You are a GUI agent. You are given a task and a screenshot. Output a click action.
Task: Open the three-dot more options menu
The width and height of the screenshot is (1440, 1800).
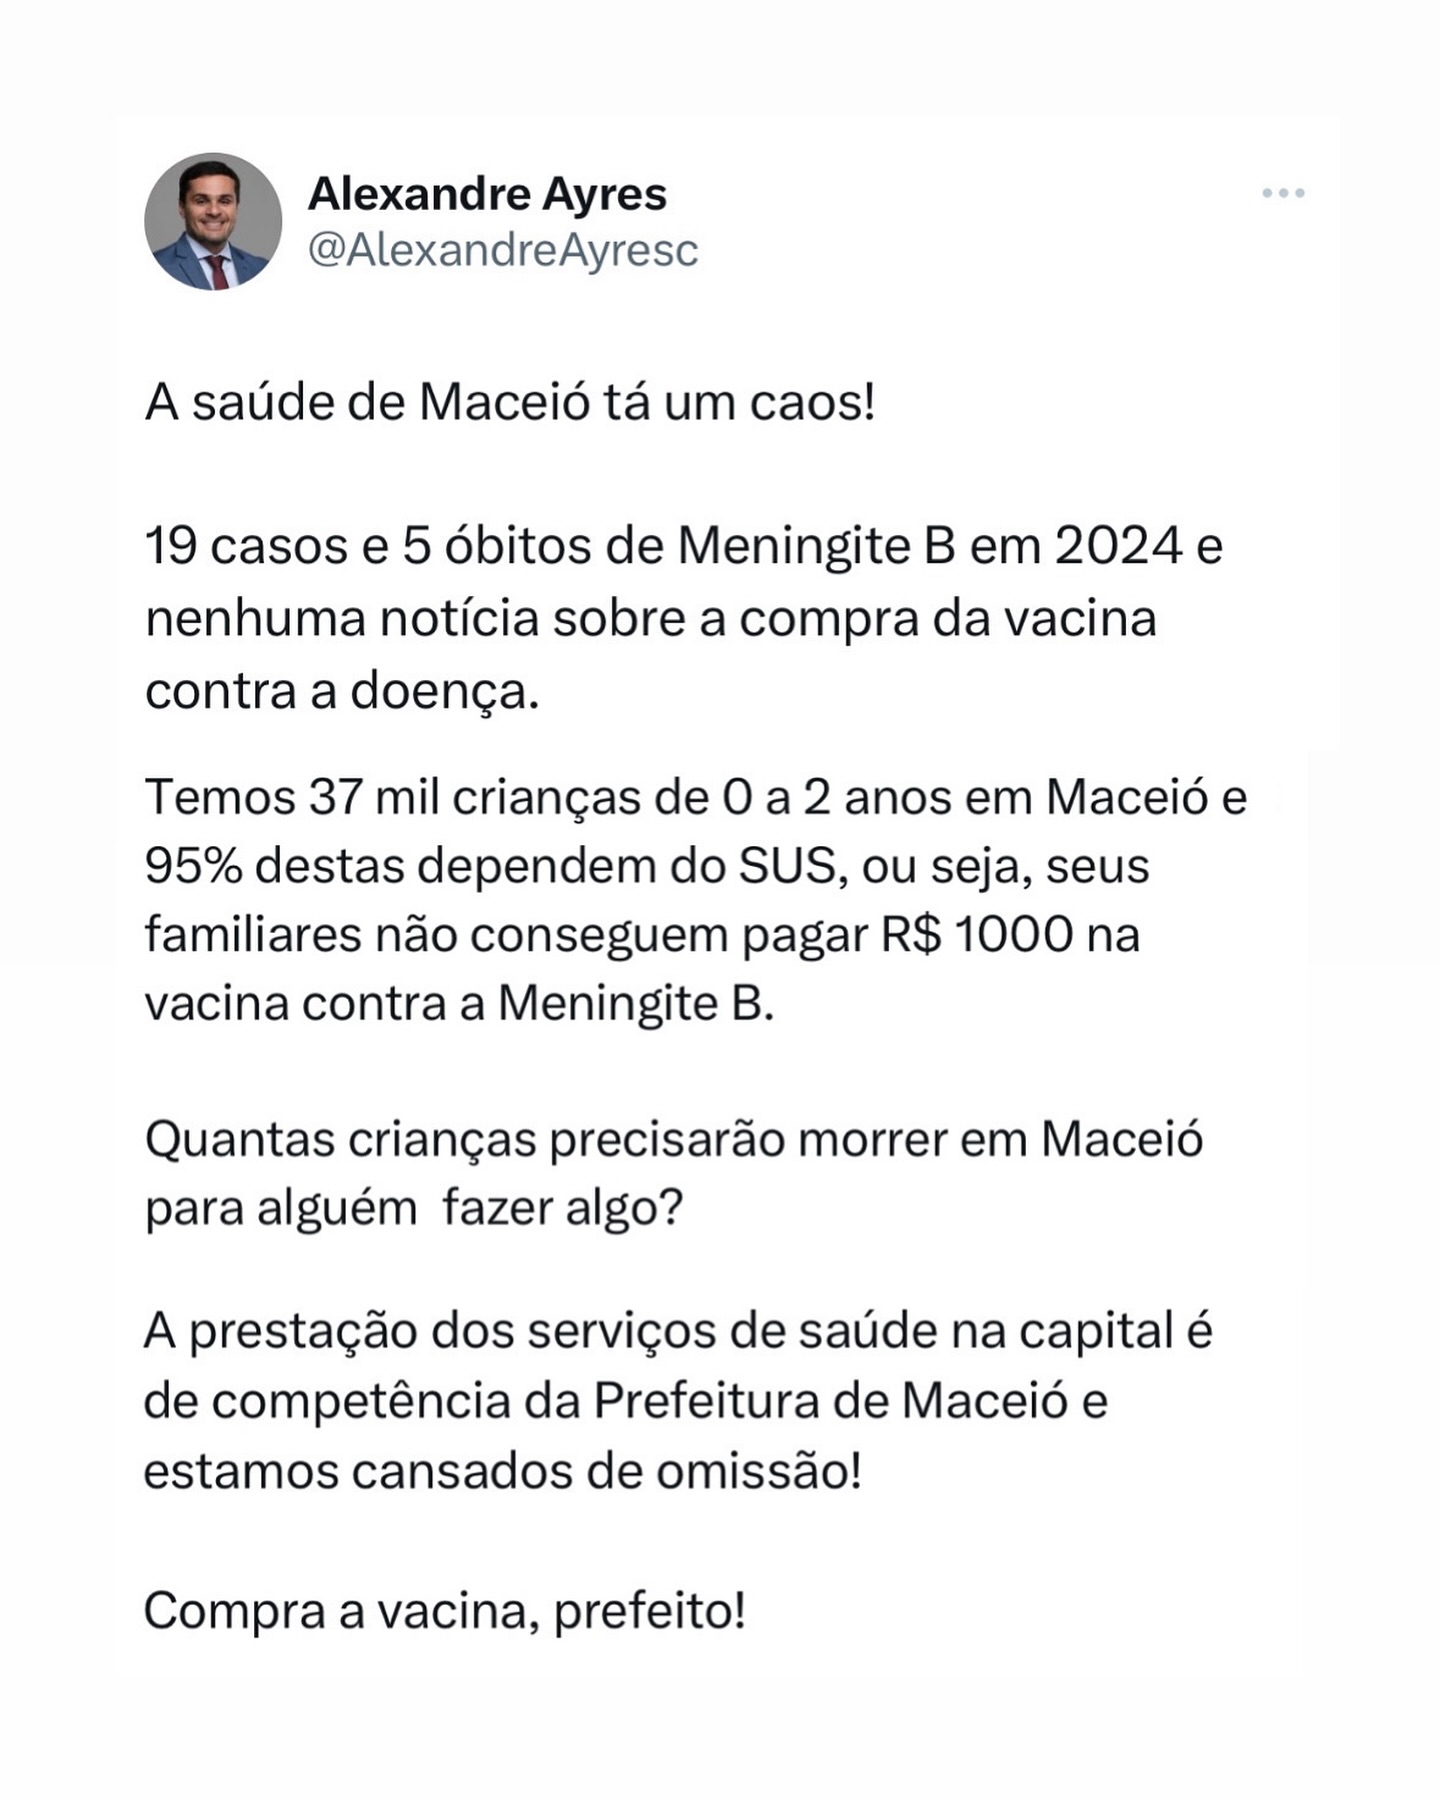click(x=1283, y=193)
